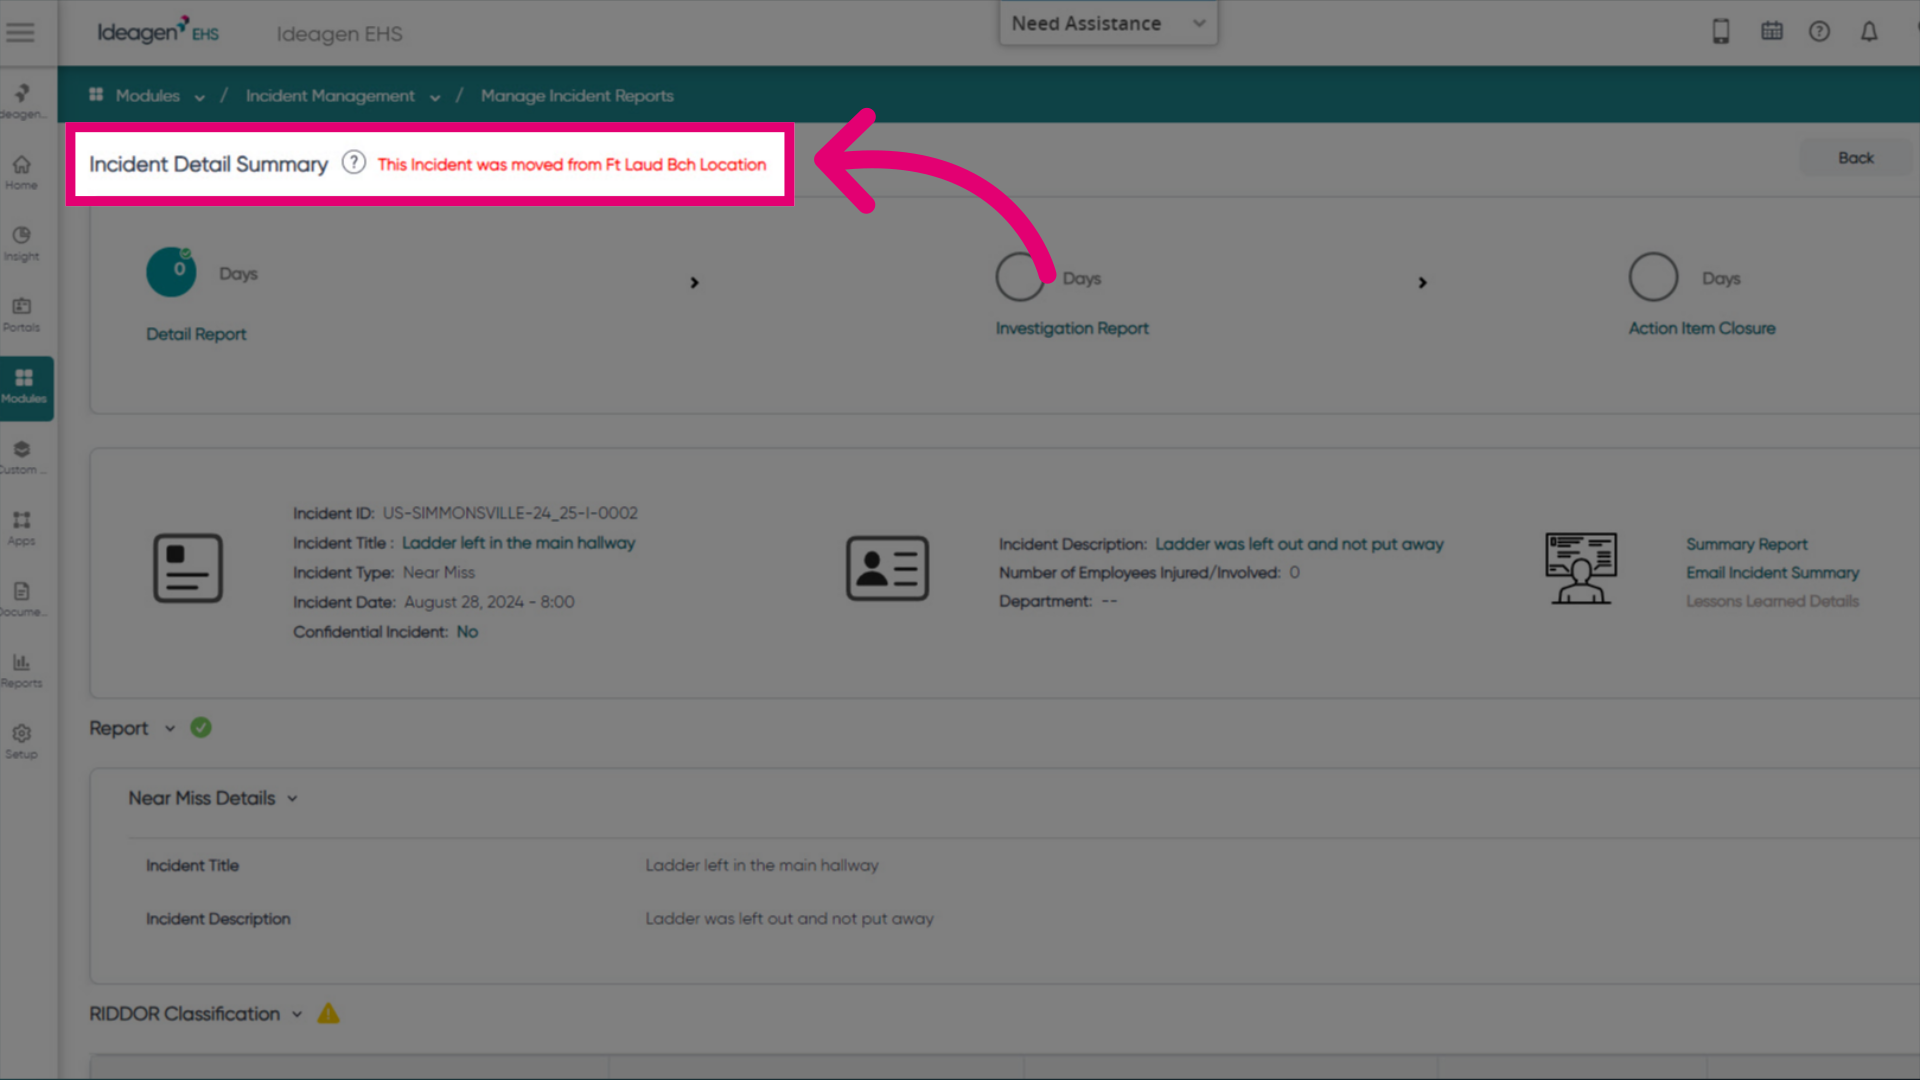Click the arrow after Investigation Report stage
Image resolution: width=1920 pixels, height=1080 pixels.
[x=1422, y=283]
